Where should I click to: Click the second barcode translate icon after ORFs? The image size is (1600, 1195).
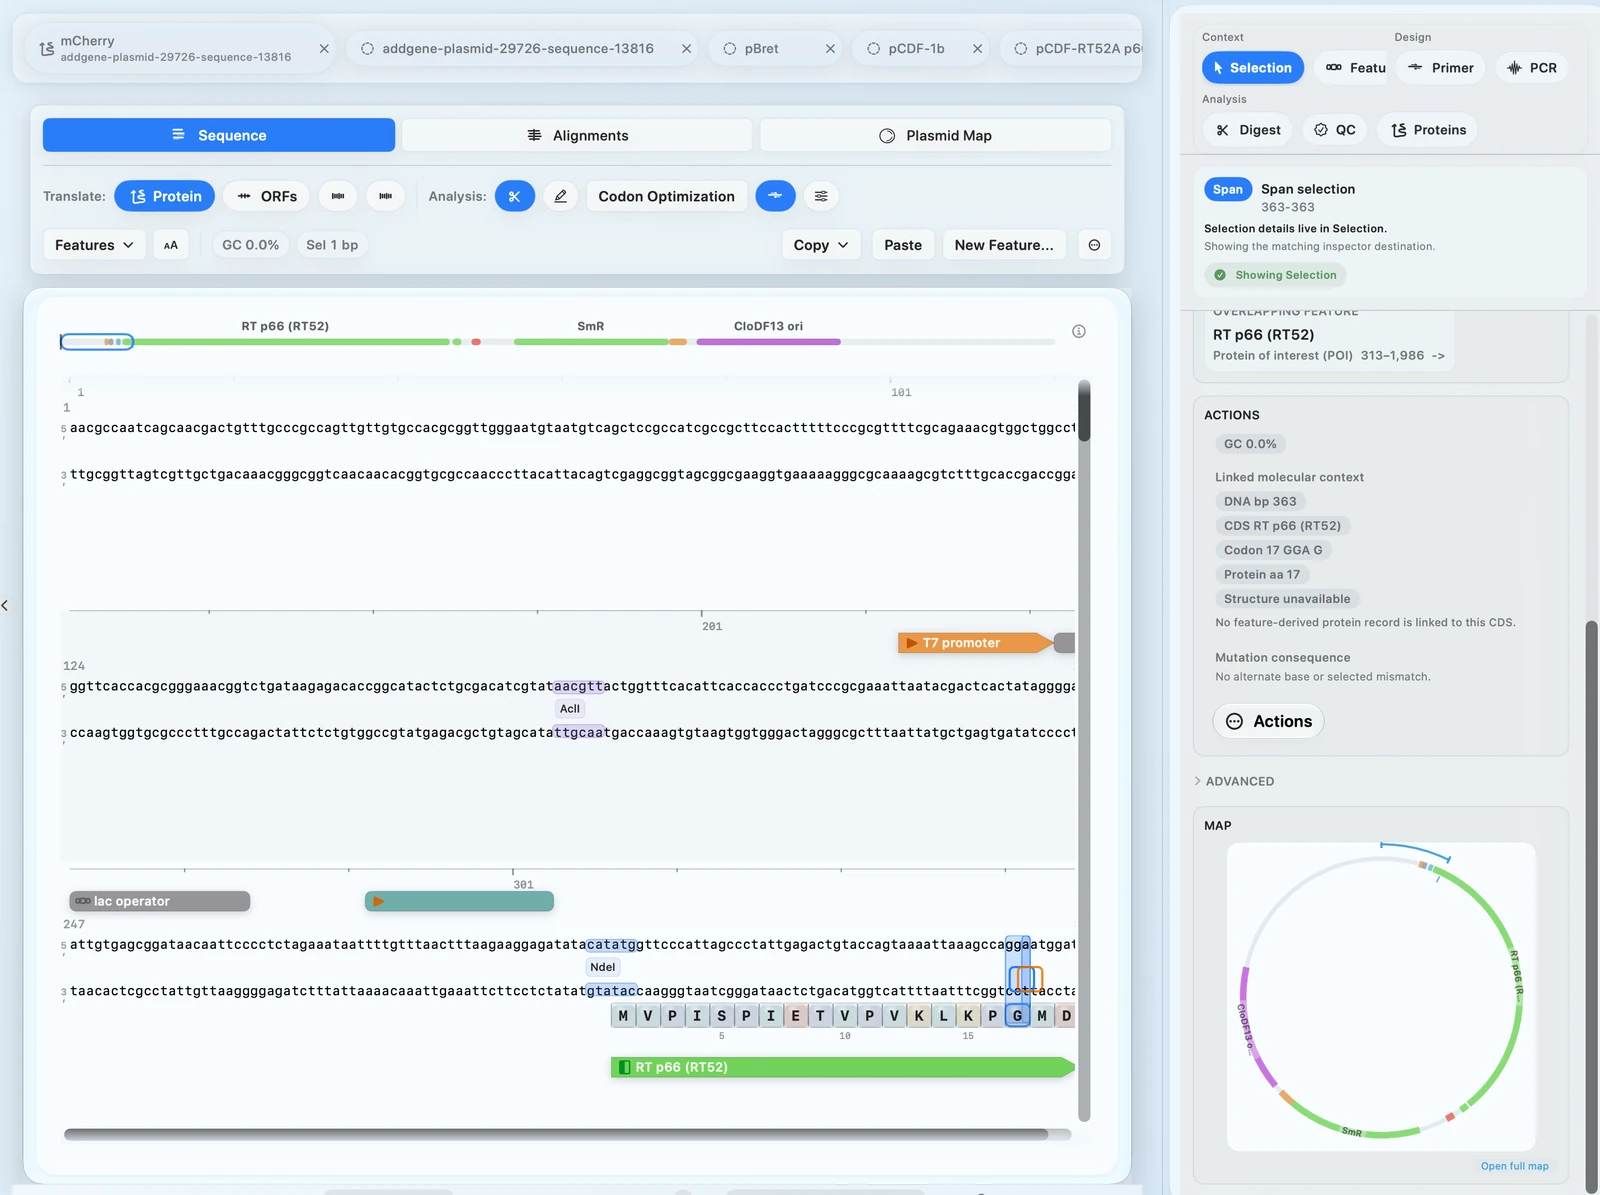385,196
